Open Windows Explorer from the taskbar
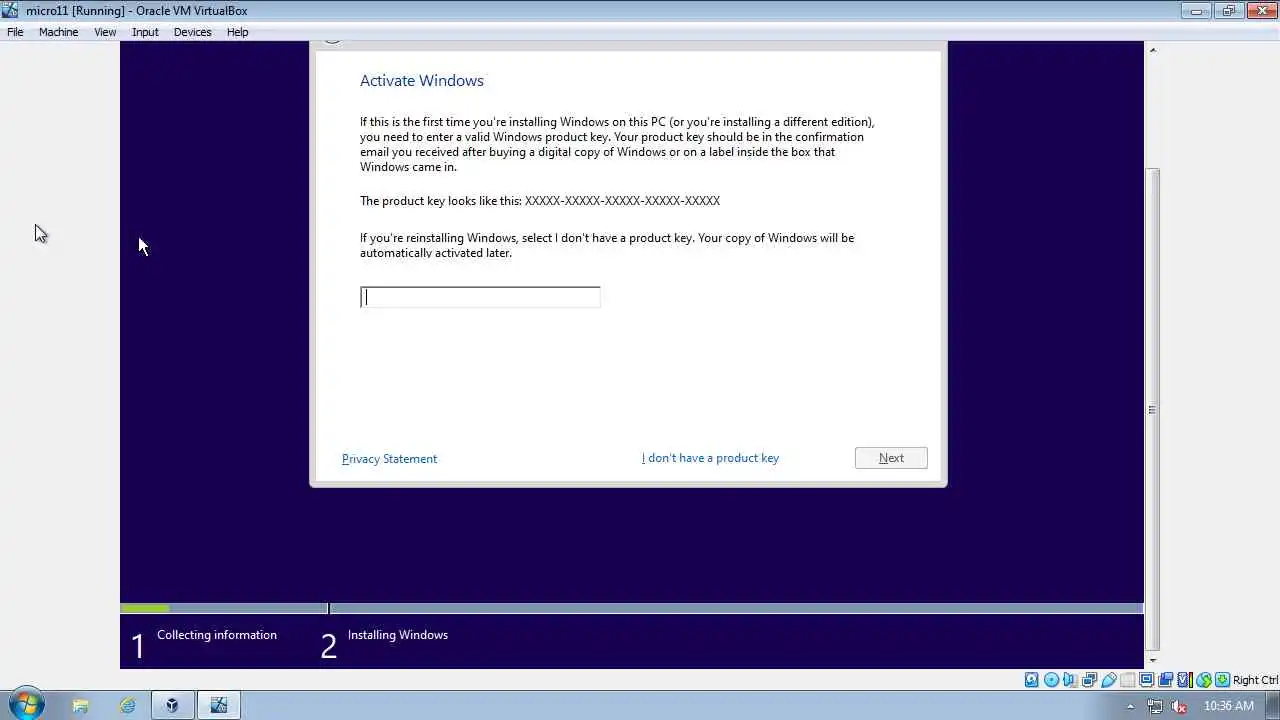 (x=80, y=705)
